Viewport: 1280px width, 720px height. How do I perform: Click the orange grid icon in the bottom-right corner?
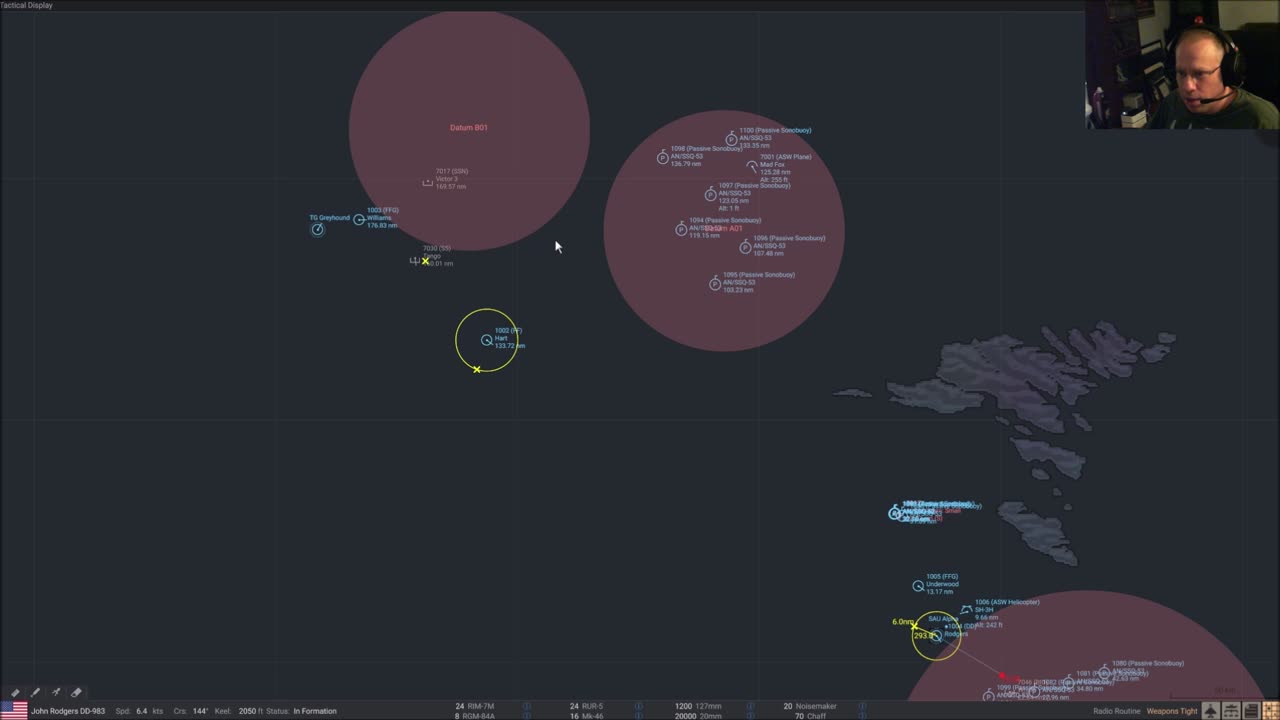pyautogui.click(x=1270, y=711)
